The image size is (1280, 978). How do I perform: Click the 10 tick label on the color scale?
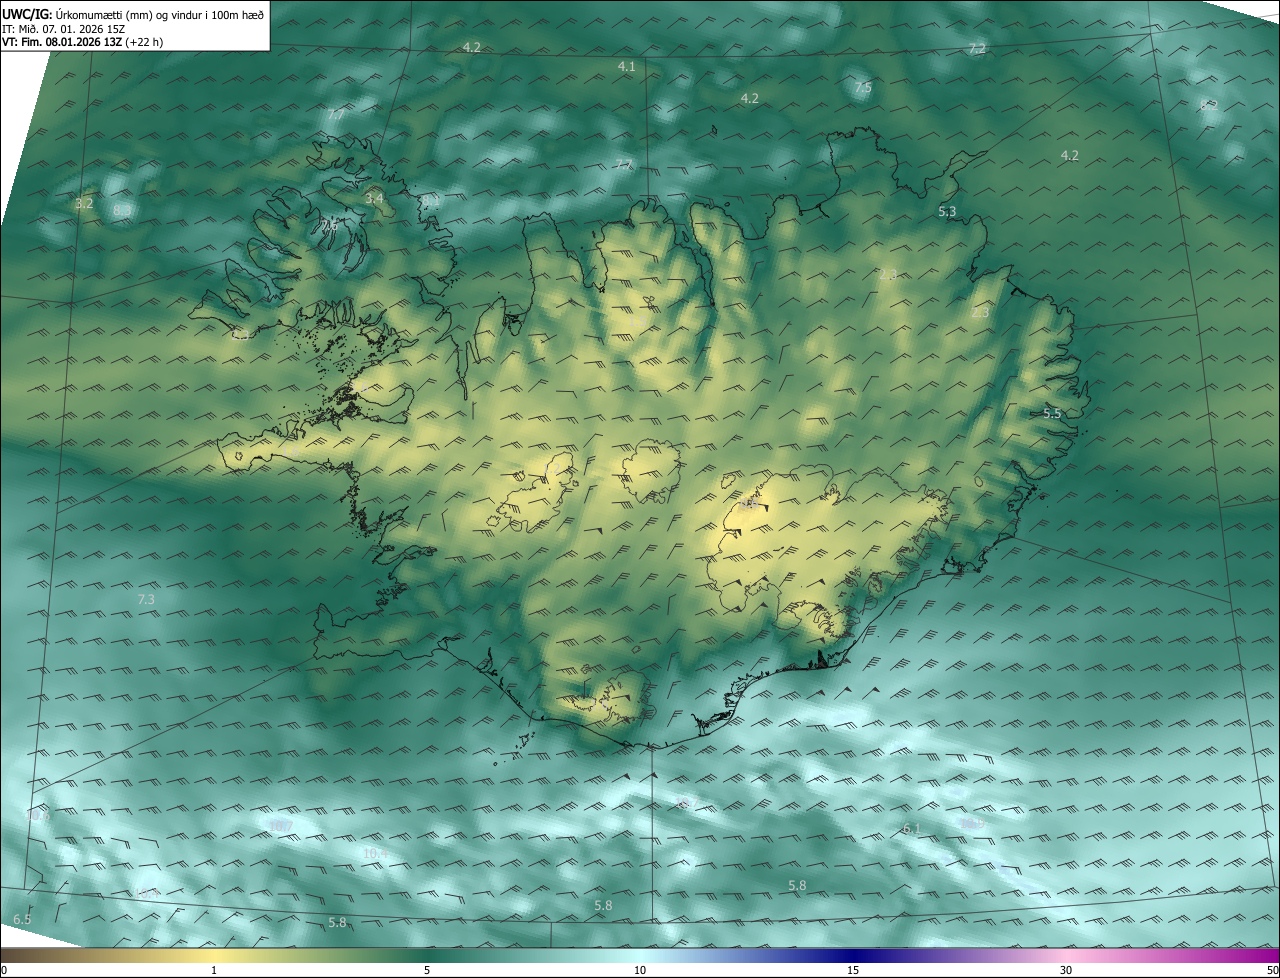[x=640, y=971]
